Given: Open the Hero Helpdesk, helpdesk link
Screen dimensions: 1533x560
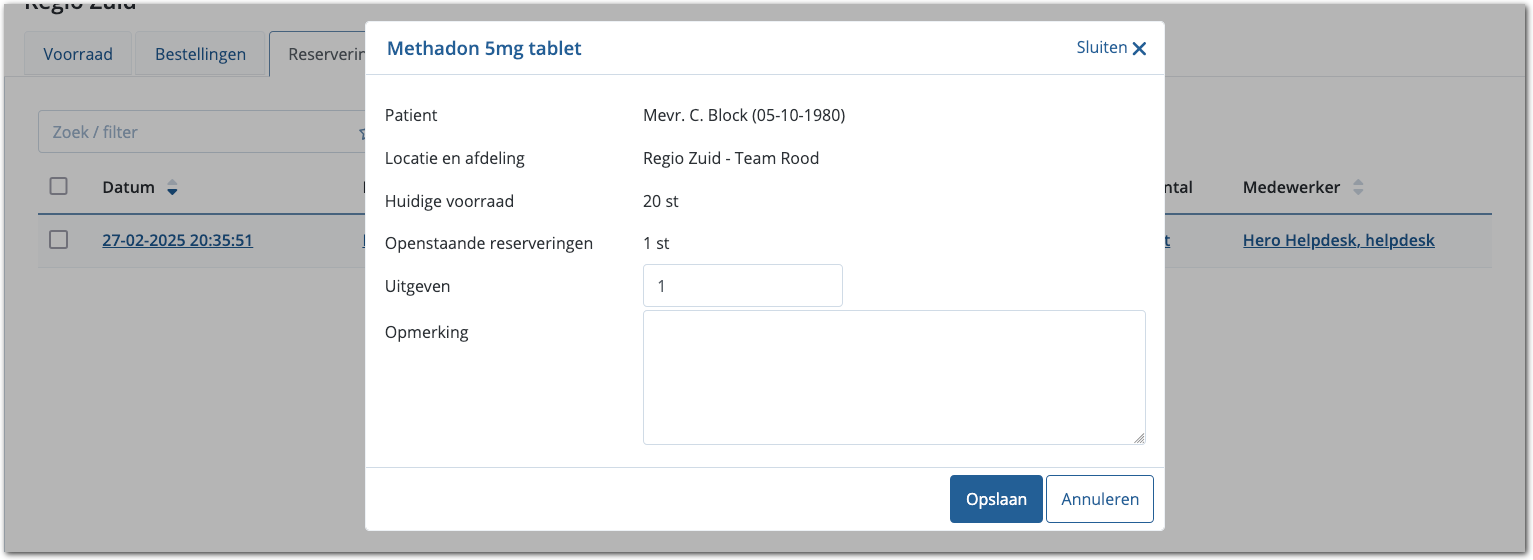Looking at the screenshot, I should 1338,240.
